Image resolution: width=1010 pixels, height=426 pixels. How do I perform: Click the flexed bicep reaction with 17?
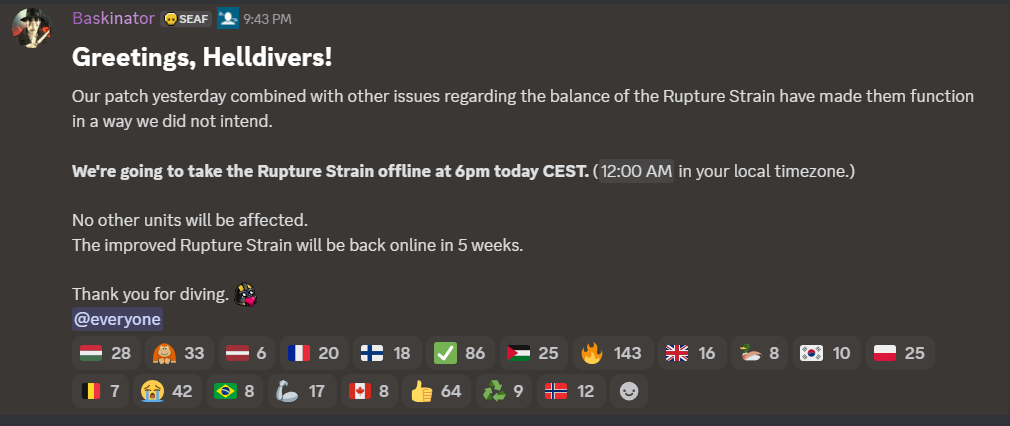[302, 391]
